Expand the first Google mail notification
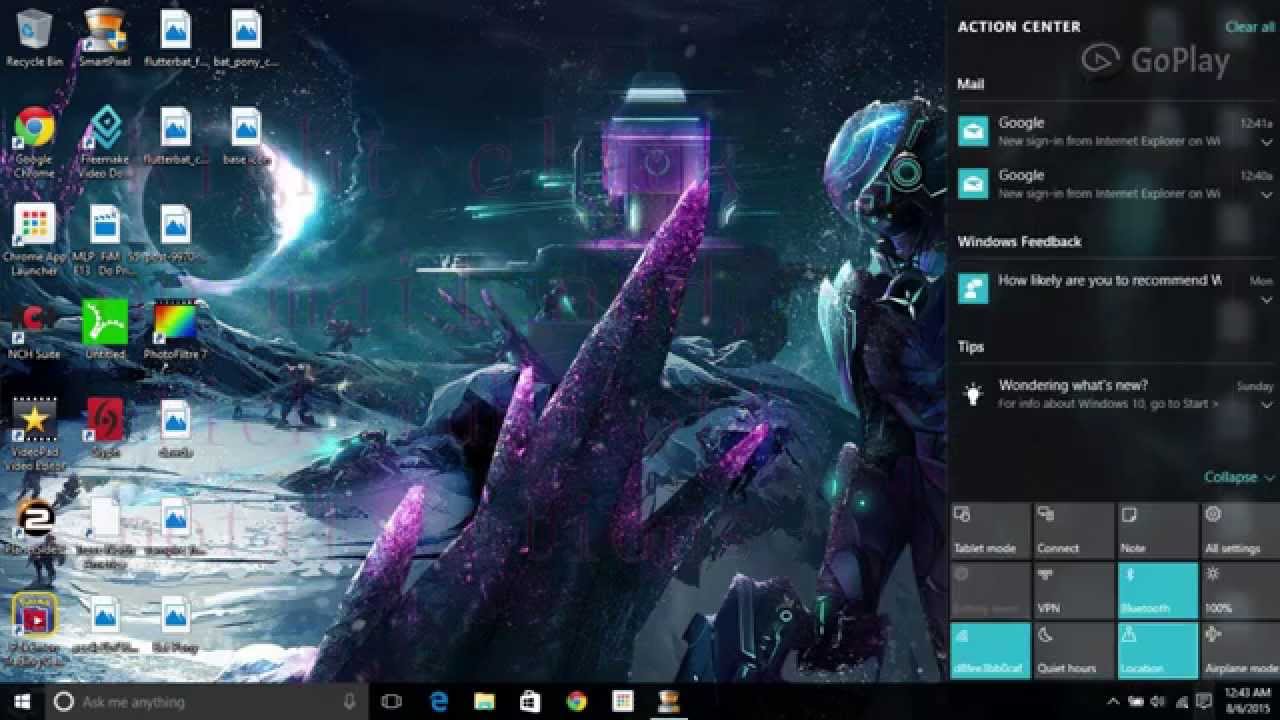The height and width of the screenshot is (720, 1280). (1267, 142)
